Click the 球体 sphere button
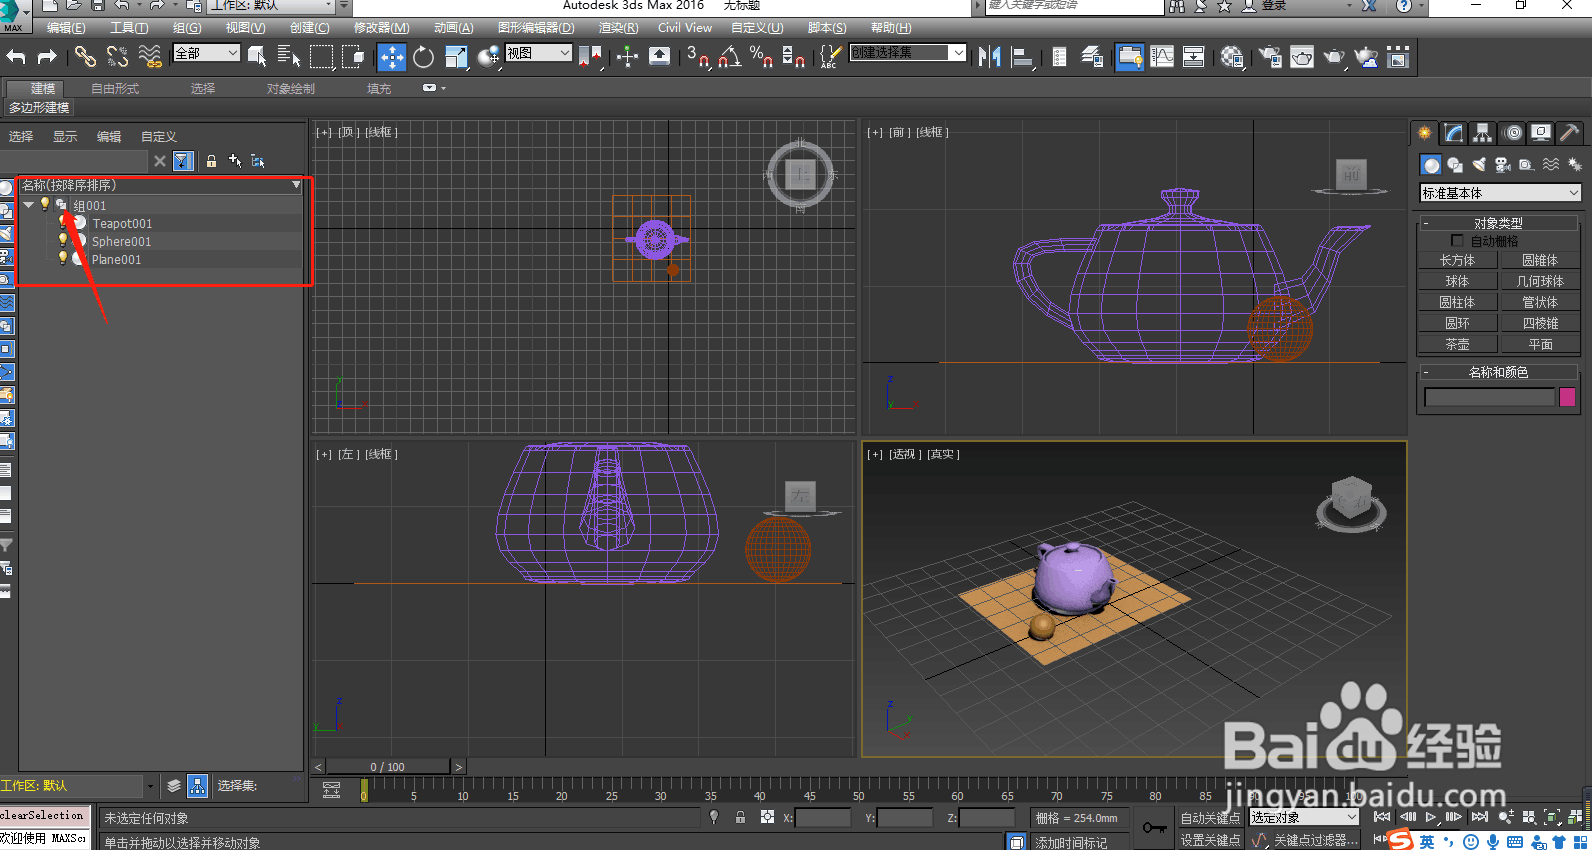The width and height of the screenshot is (1592, 850). point(1457,281)
